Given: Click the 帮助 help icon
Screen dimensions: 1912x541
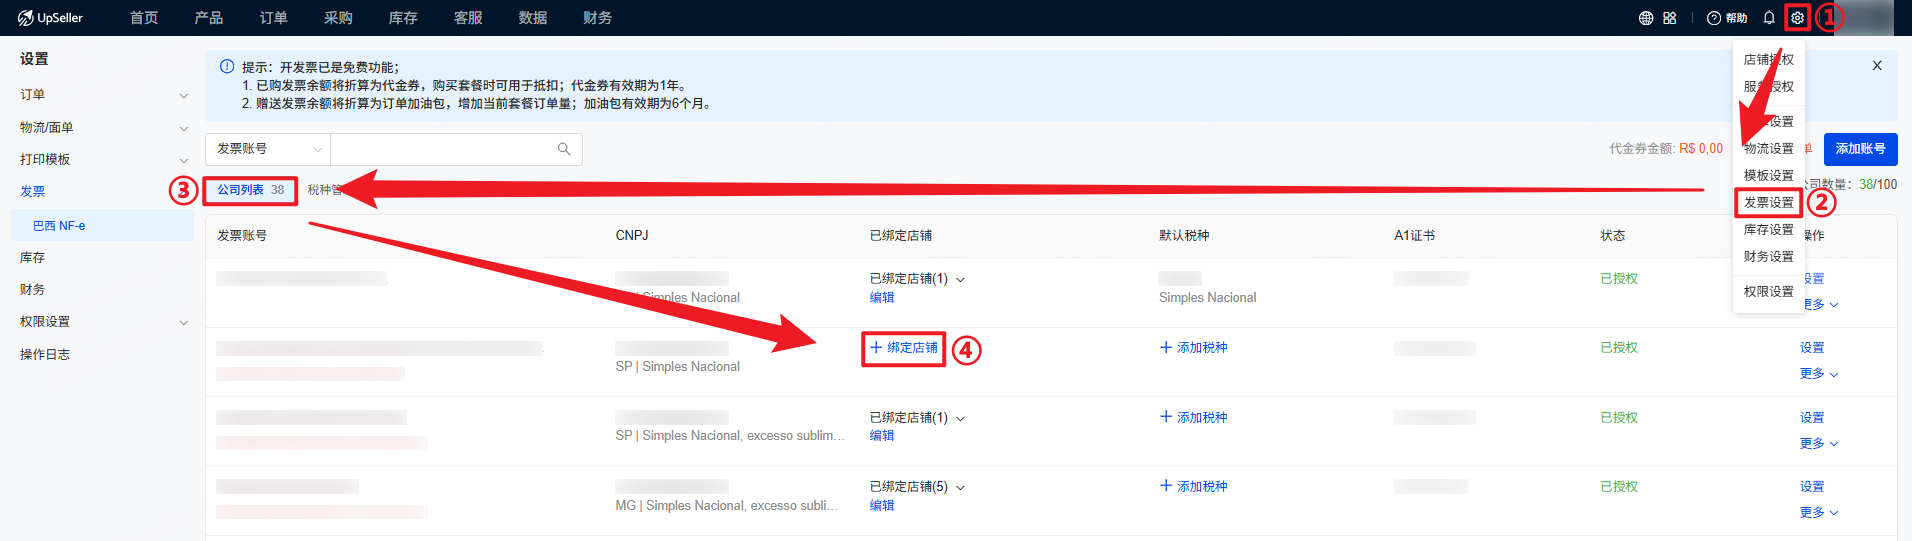Looking at the screenshot, I should click(1727, 18).
